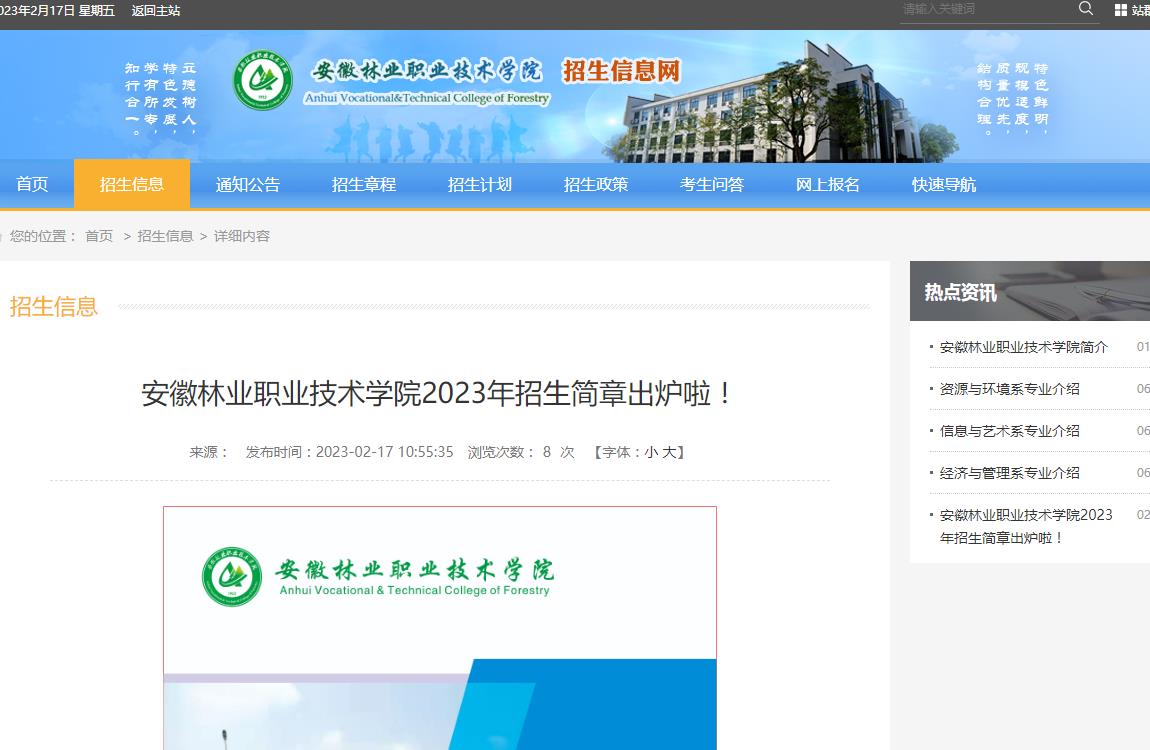Focus the keyword search input field
The image size is (1150, 750).
pos(986,10)
